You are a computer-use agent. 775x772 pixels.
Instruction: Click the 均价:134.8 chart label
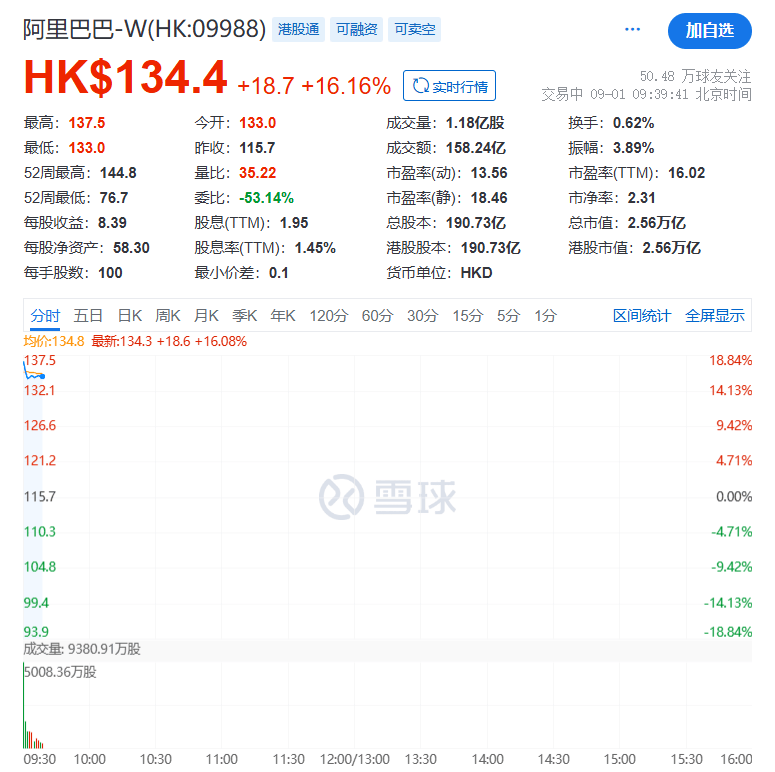point(54,342)
